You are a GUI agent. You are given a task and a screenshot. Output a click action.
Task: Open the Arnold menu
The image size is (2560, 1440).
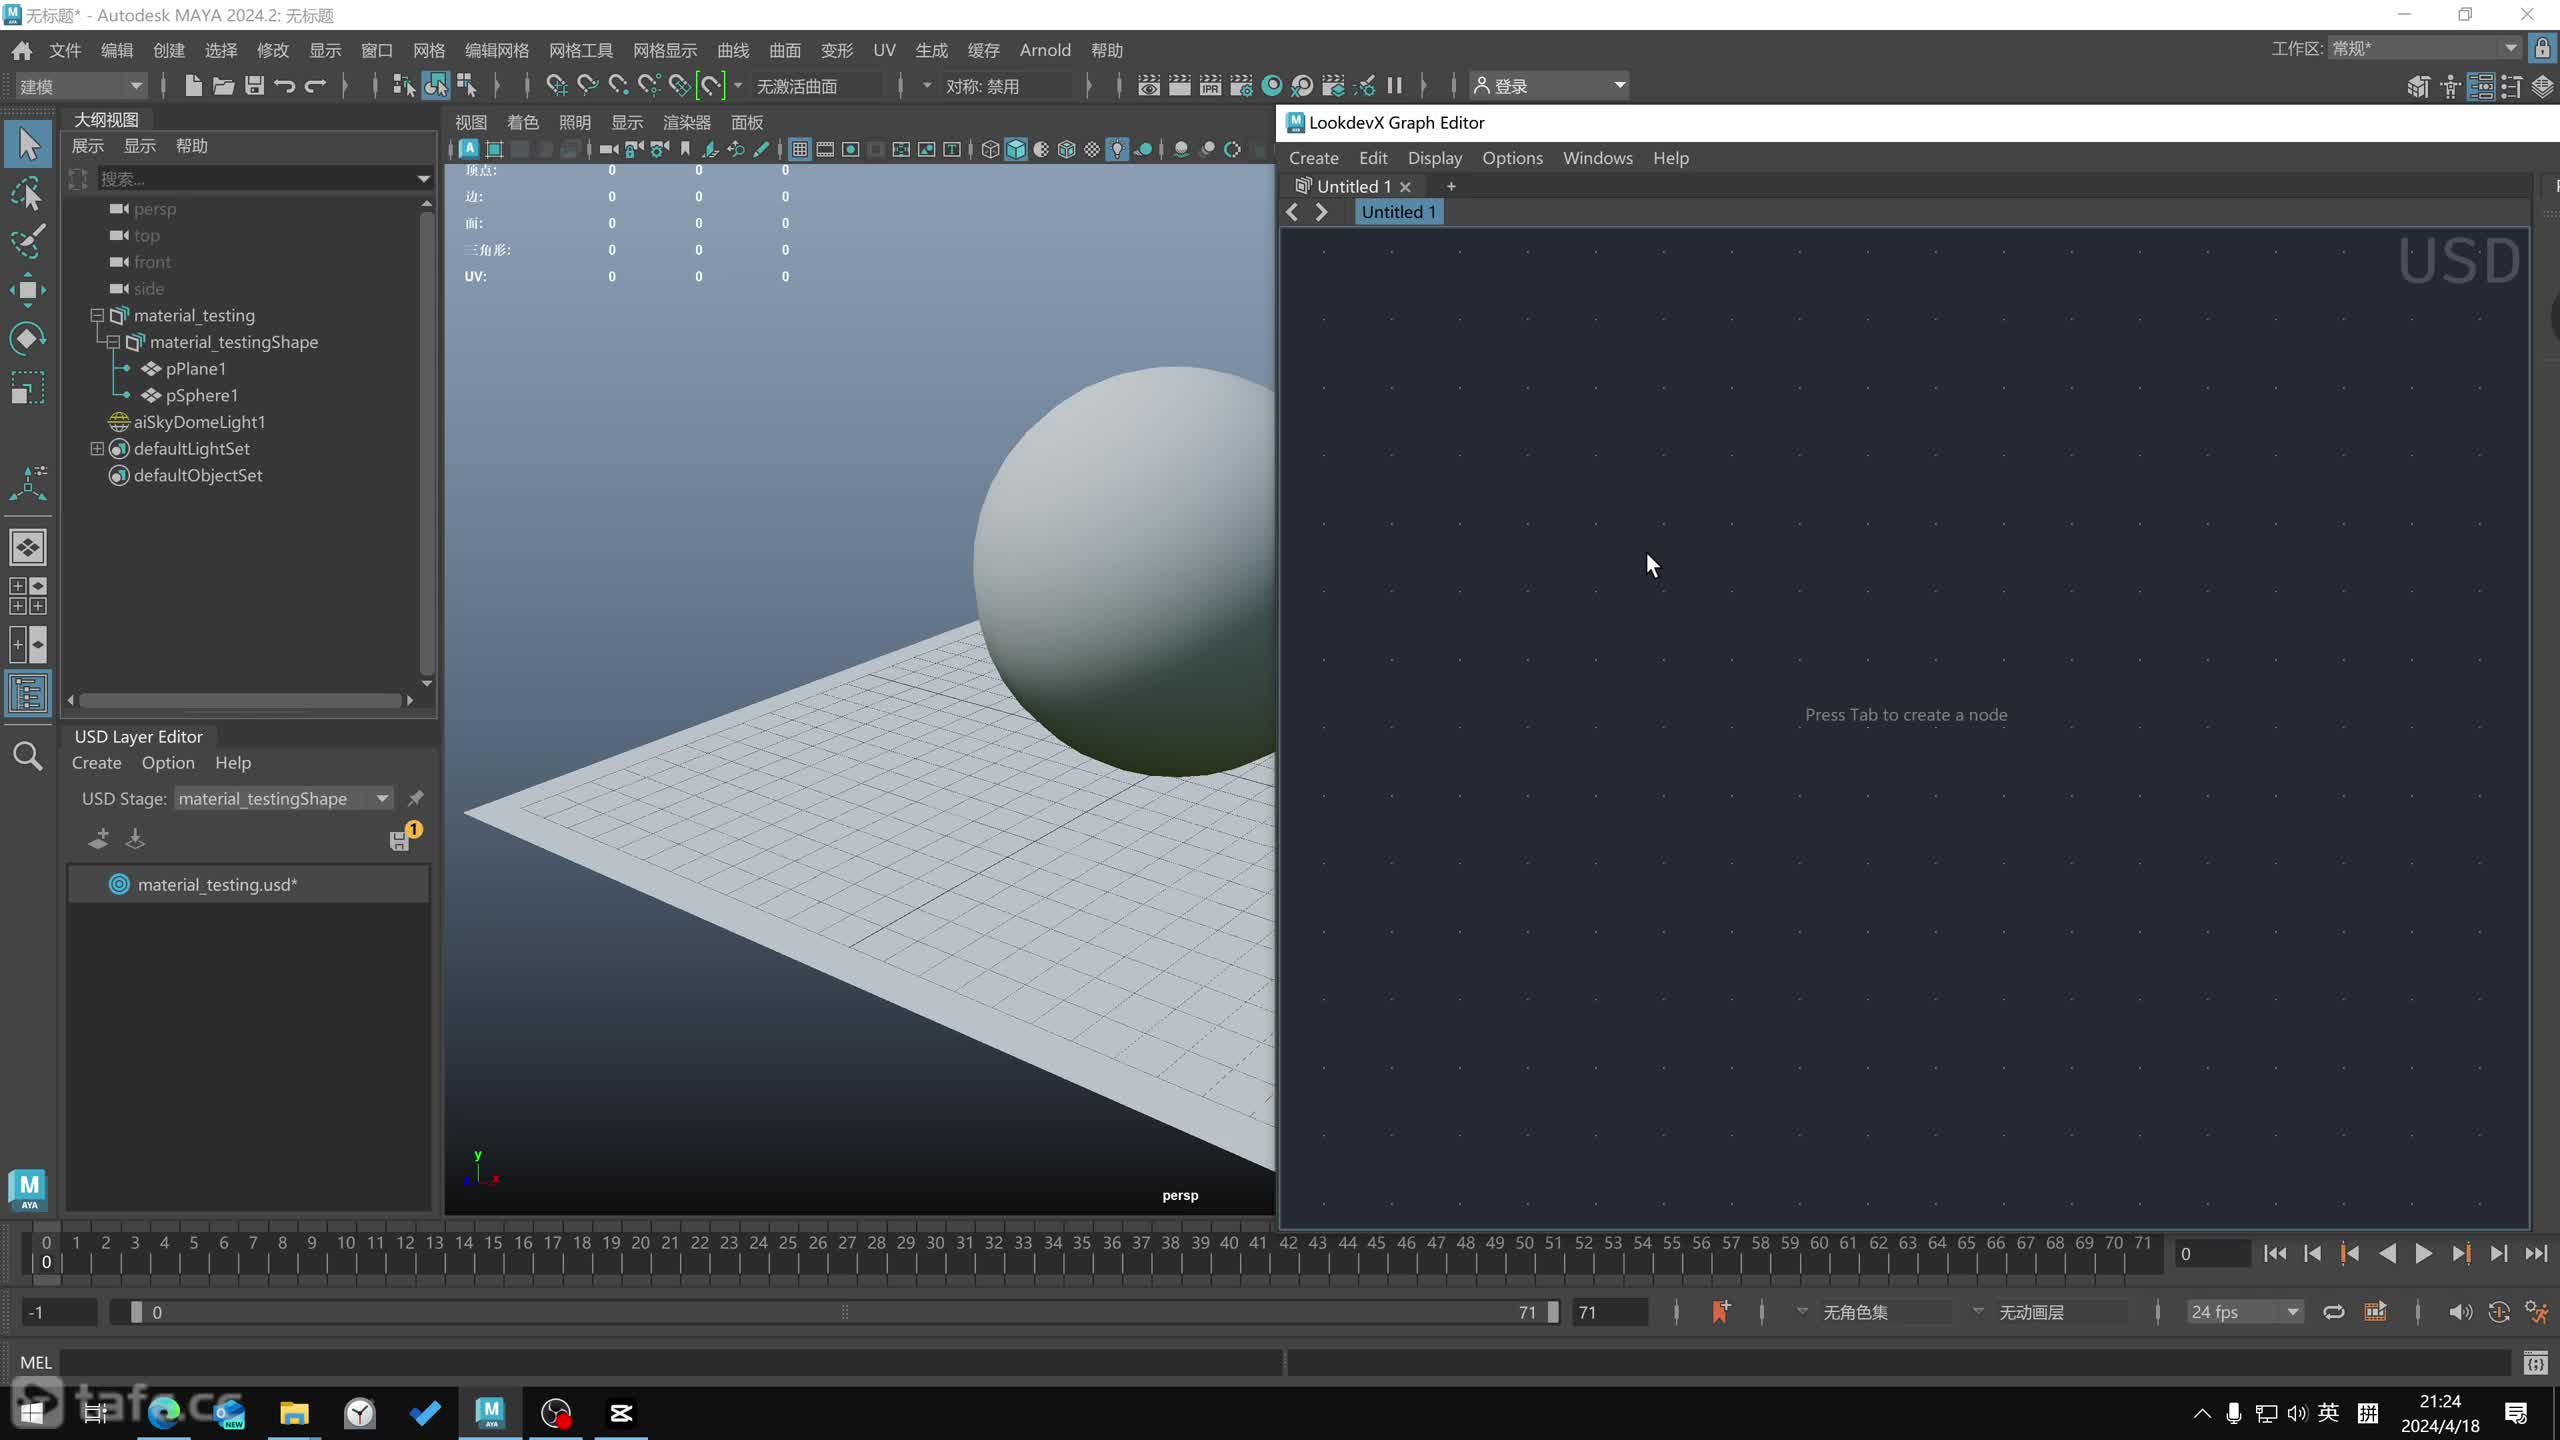pos(1045,50)
